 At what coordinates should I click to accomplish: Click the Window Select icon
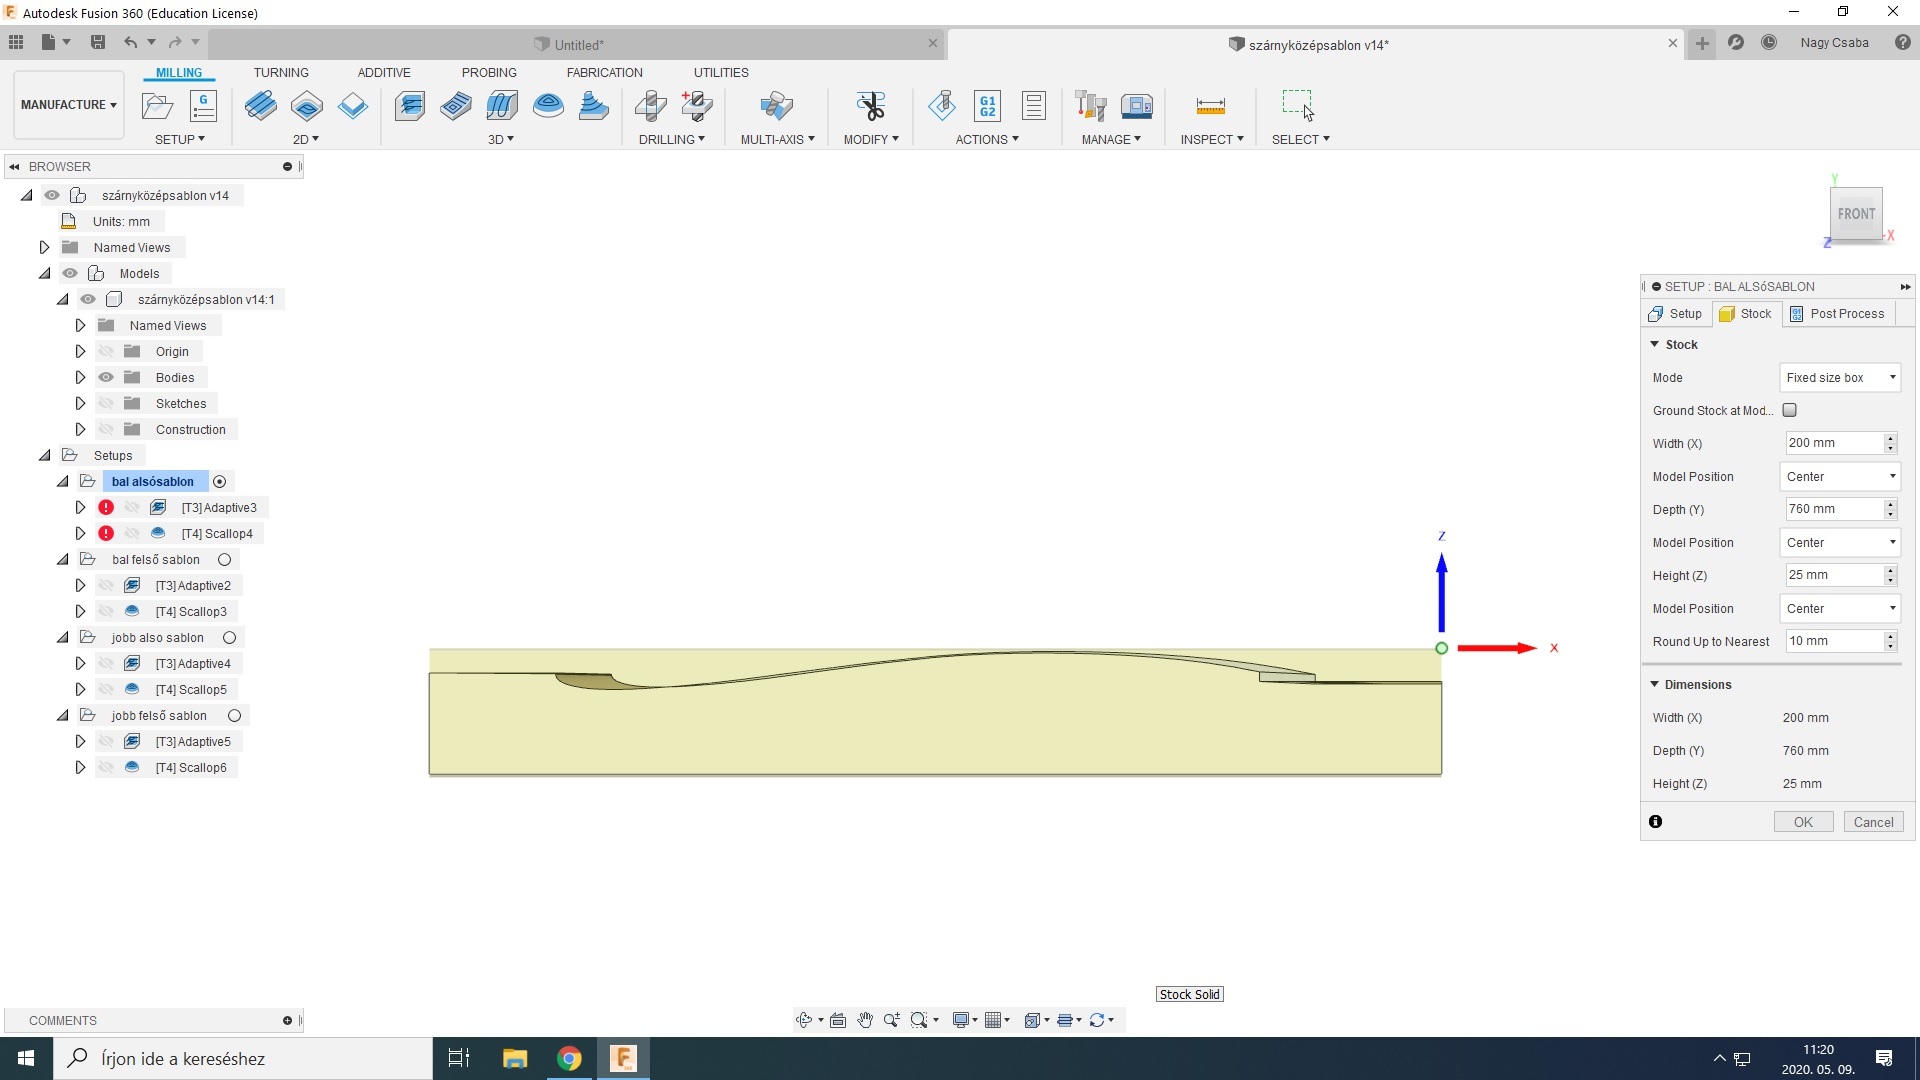click(x=1298, y=105)
